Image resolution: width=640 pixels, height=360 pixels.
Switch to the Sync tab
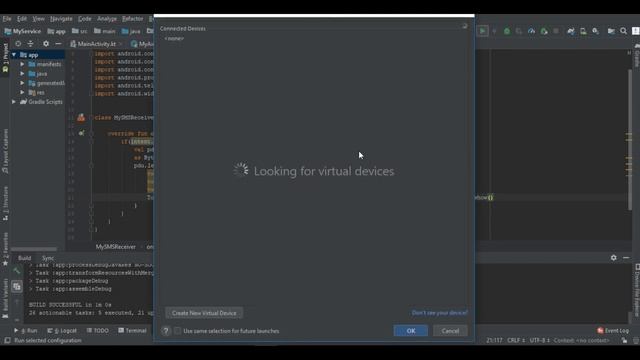click(x=48, y=258)
